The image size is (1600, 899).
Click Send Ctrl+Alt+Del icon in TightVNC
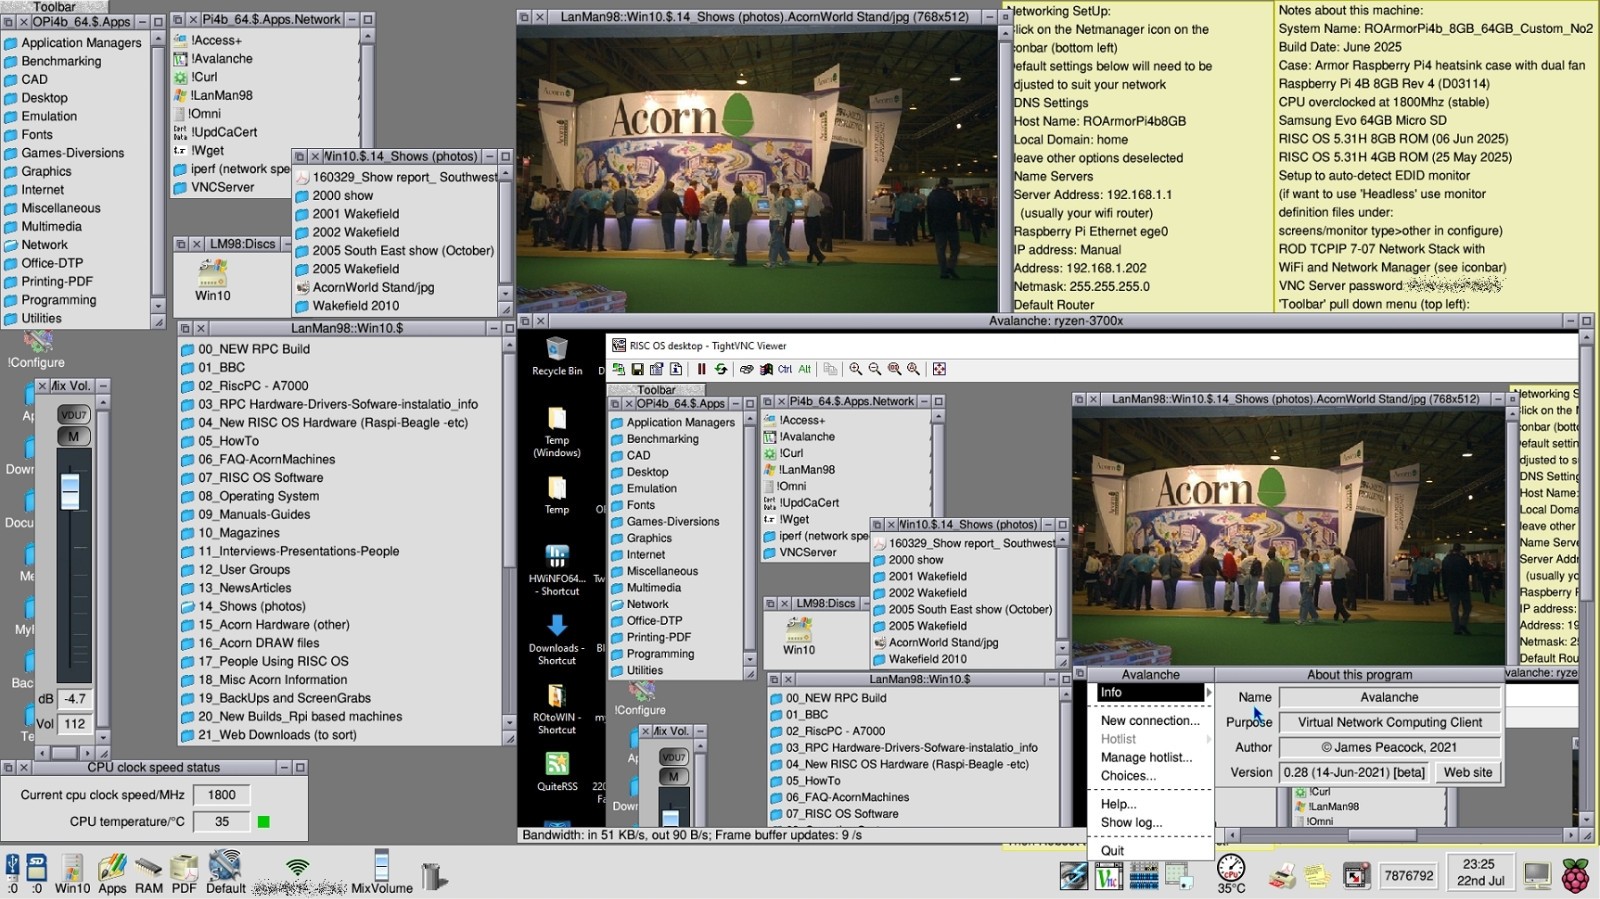pyautogui.click(x=746, y=369)
